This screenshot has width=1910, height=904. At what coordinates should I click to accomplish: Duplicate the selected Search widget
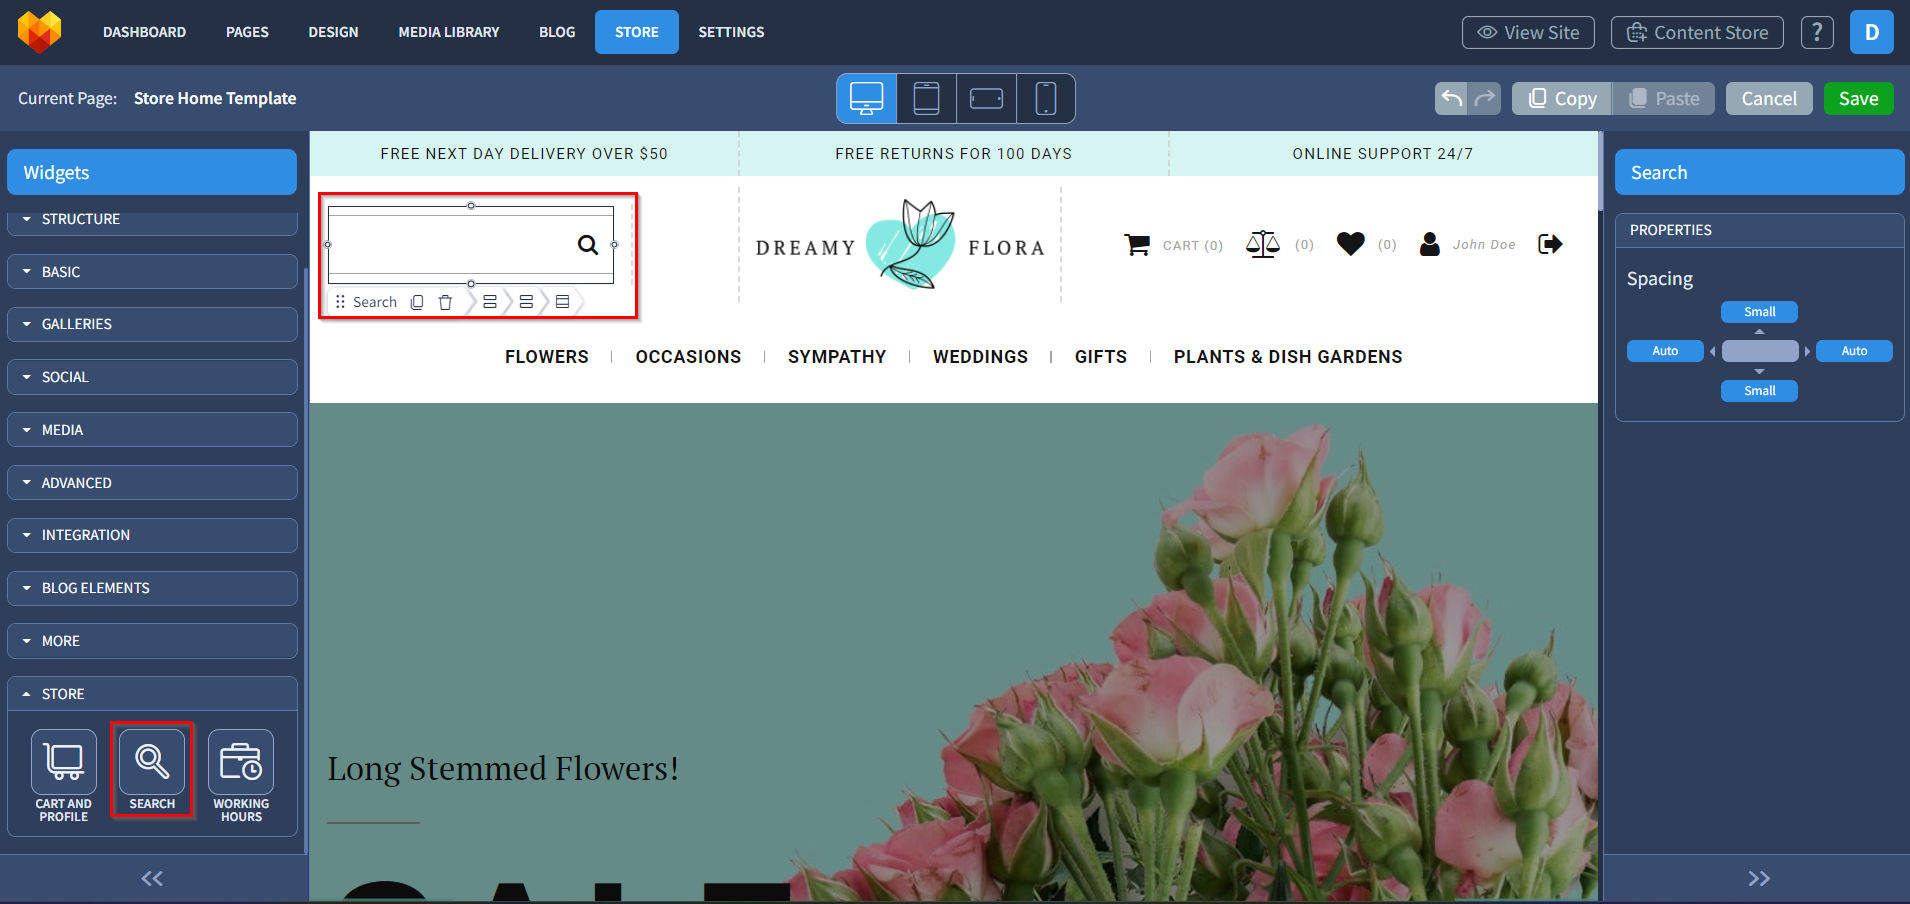(417, 302)
